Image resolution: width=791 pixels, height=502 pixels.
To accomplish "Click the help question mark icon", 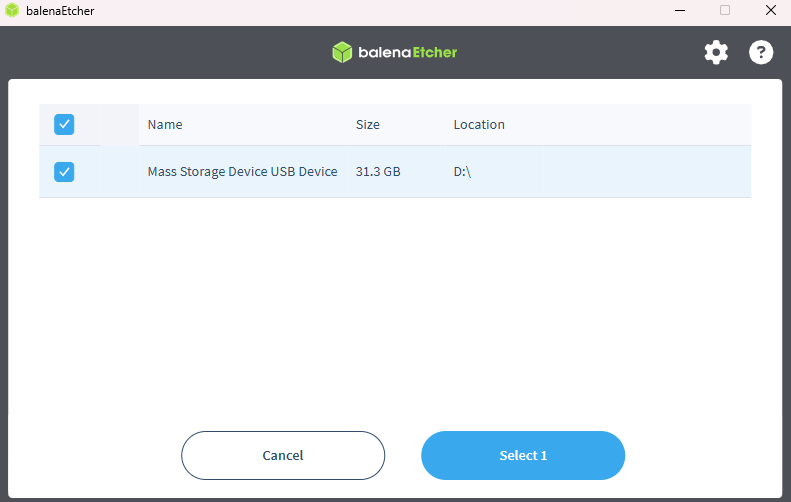I will (762, 53).
